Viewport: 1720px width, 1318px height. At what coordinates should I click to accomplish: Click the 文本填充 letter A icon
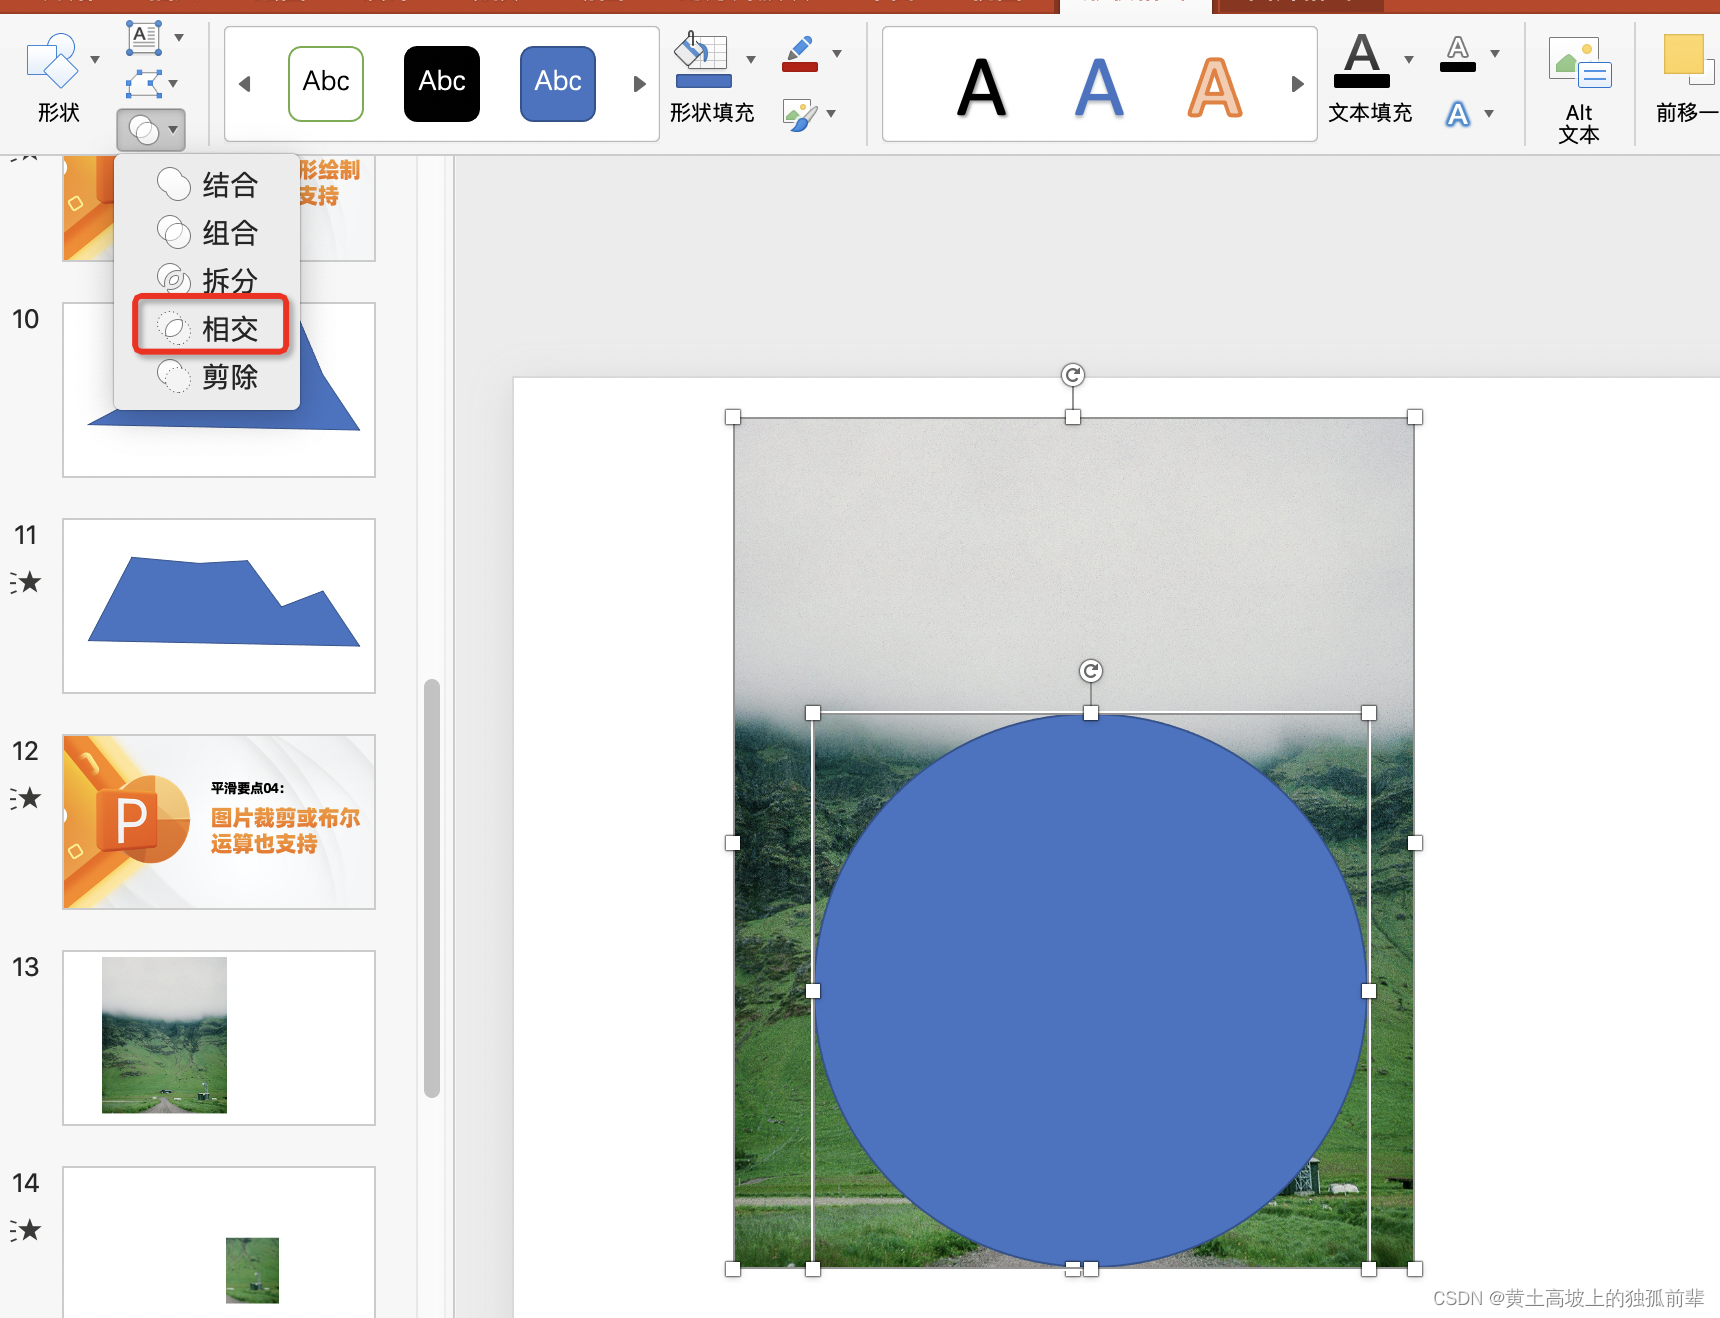point(1362,60)
